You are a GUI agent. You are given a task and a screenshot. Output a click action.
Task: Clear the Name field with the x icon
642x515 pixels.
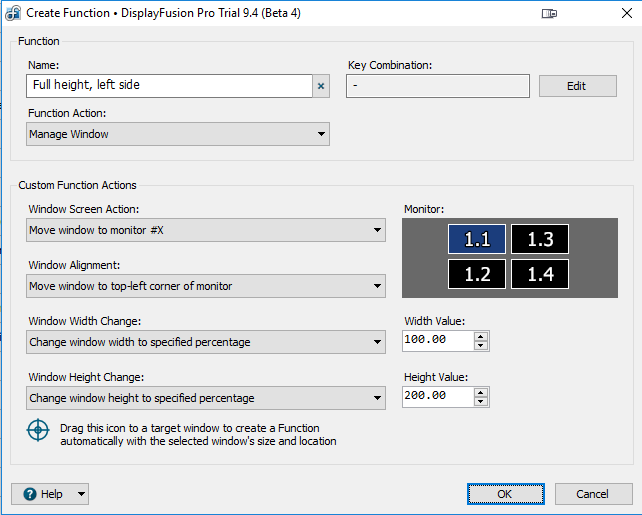321,86
